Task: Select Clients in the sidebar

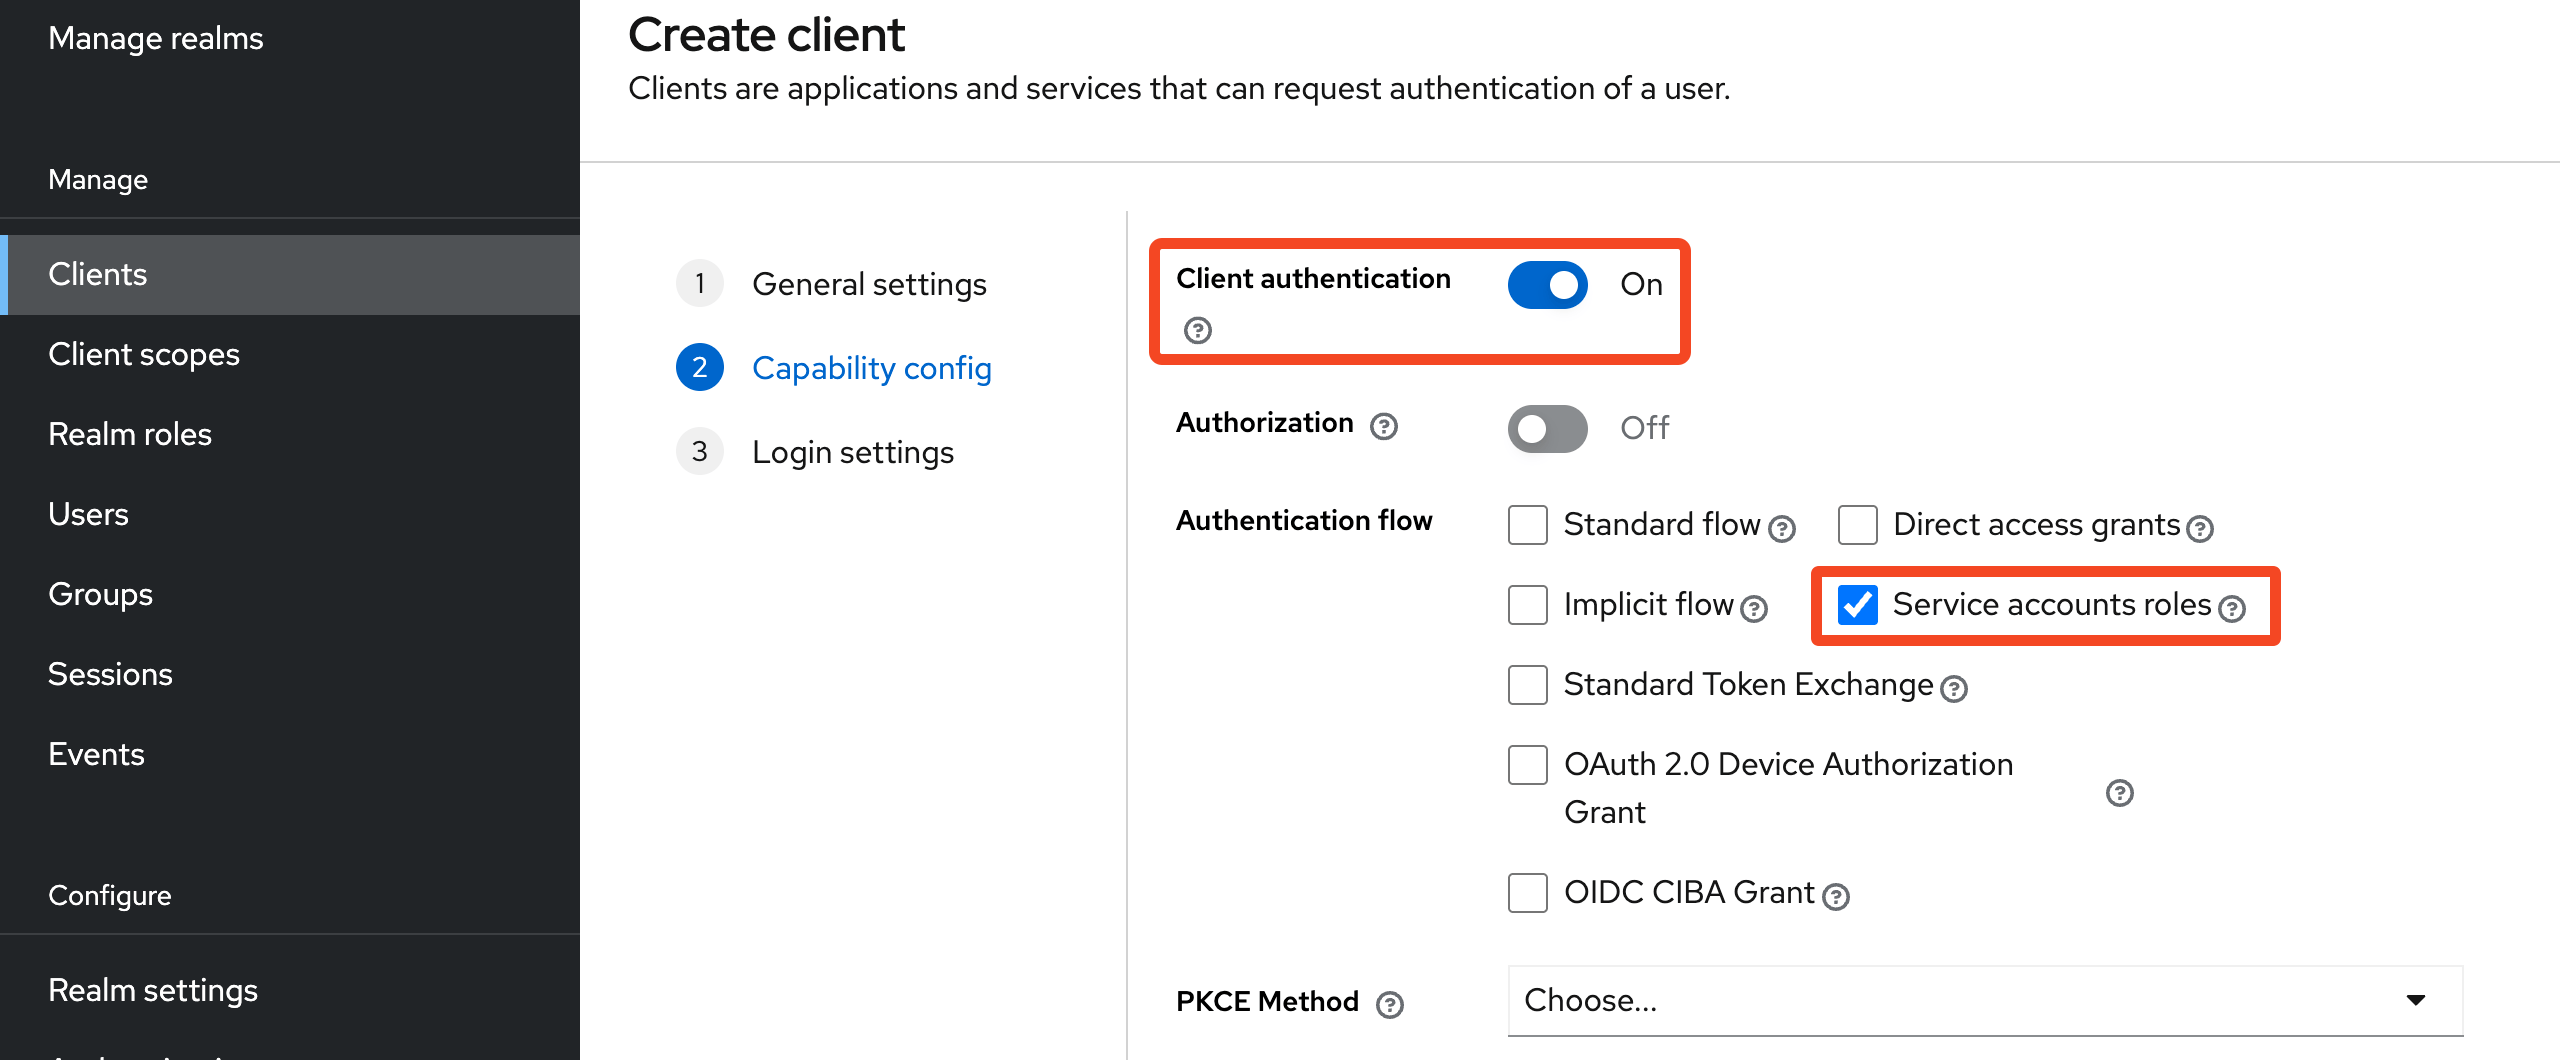Action: 290,274
